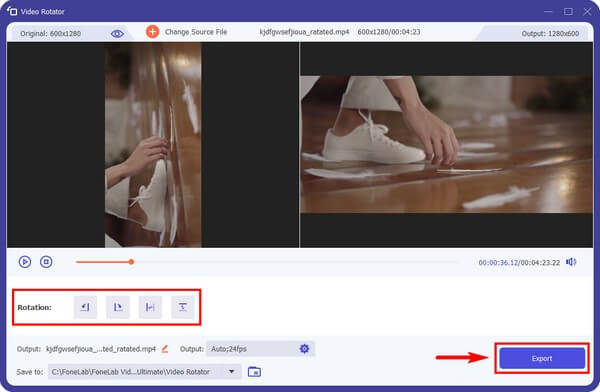
Task: Click the original video preview pane
Action: (153, 145)
